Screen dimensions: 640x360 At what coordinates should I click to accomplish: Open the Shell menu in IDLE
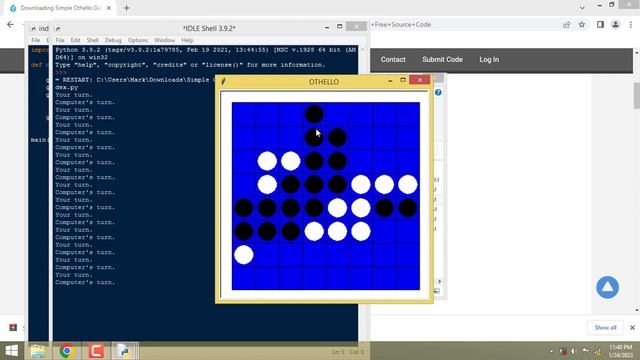coord(93,40)
